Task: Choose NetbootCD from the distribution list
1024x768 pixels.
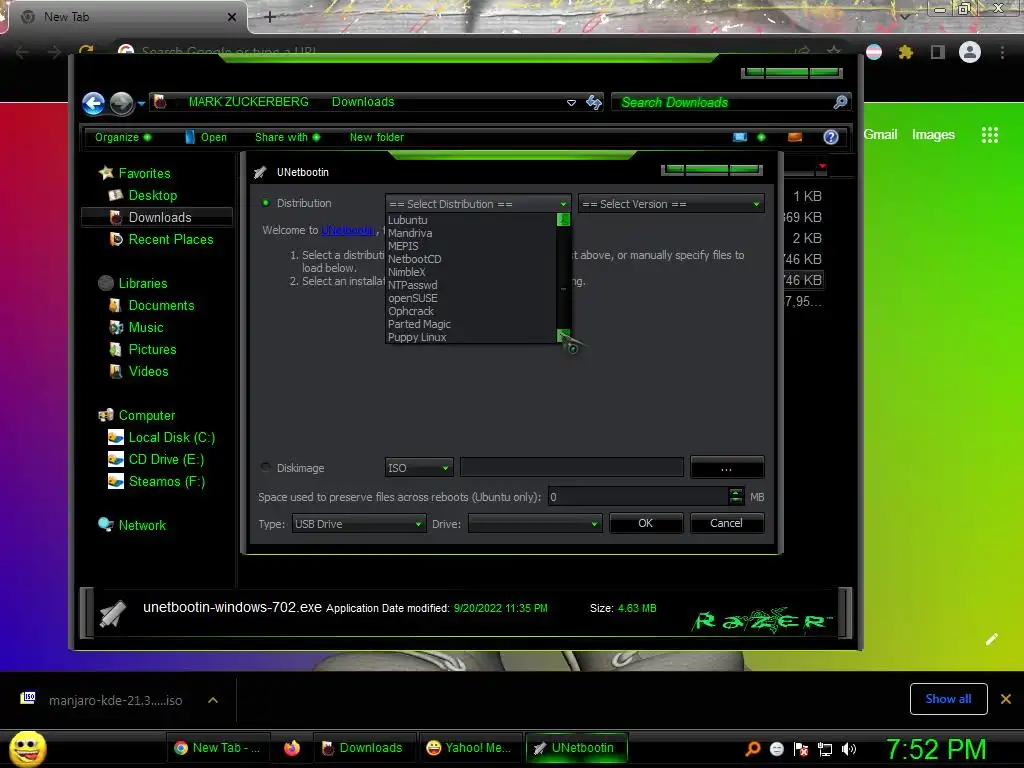Action: click(471, 259)
